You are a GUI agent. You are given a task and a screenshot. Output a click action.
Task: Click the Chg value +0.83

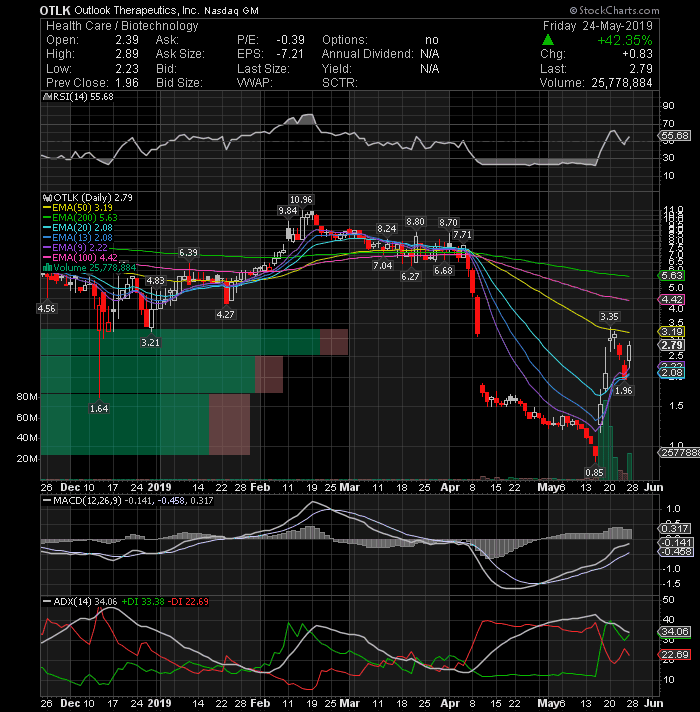pyautogui.click(x=637, y=54)
